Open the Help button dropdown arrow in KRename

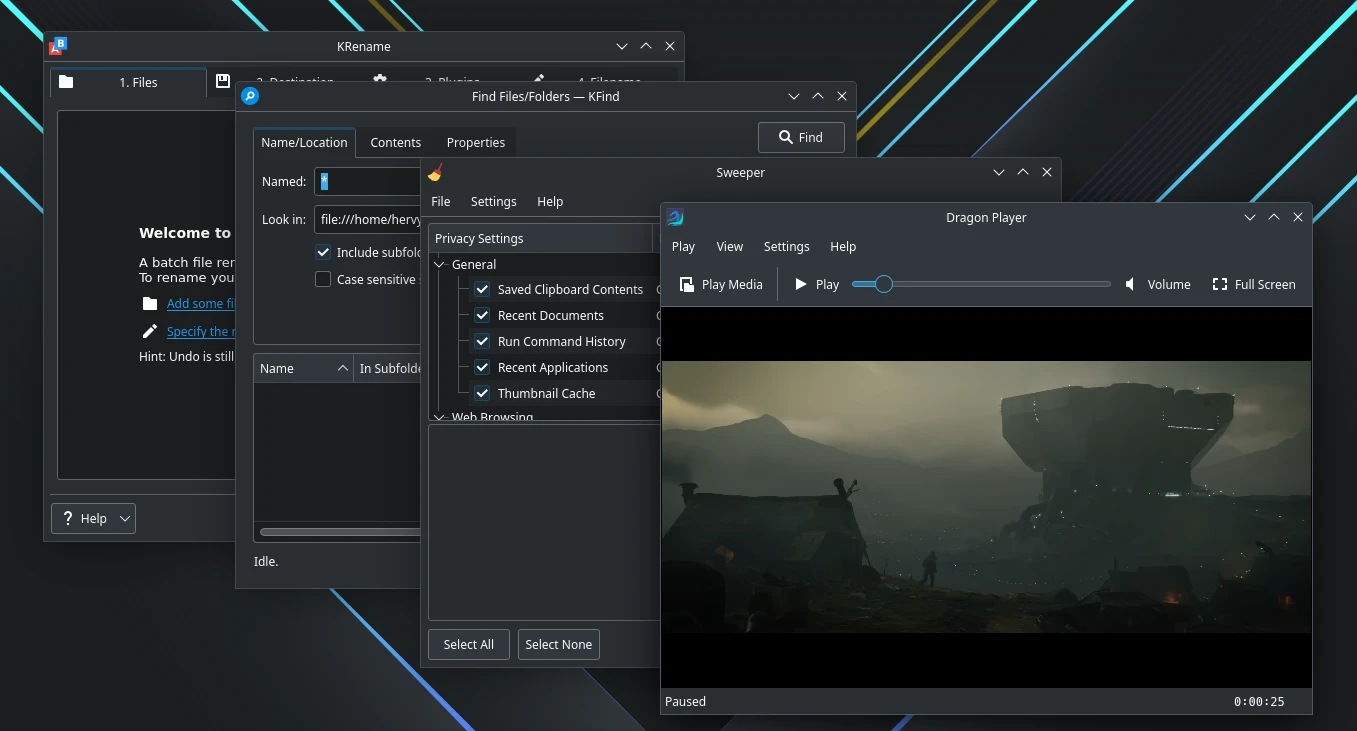(x=125, y=518)
